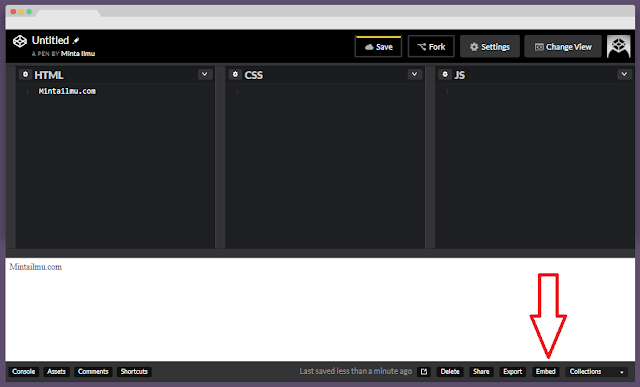Open the Collections dropdown

pos(596,371)
